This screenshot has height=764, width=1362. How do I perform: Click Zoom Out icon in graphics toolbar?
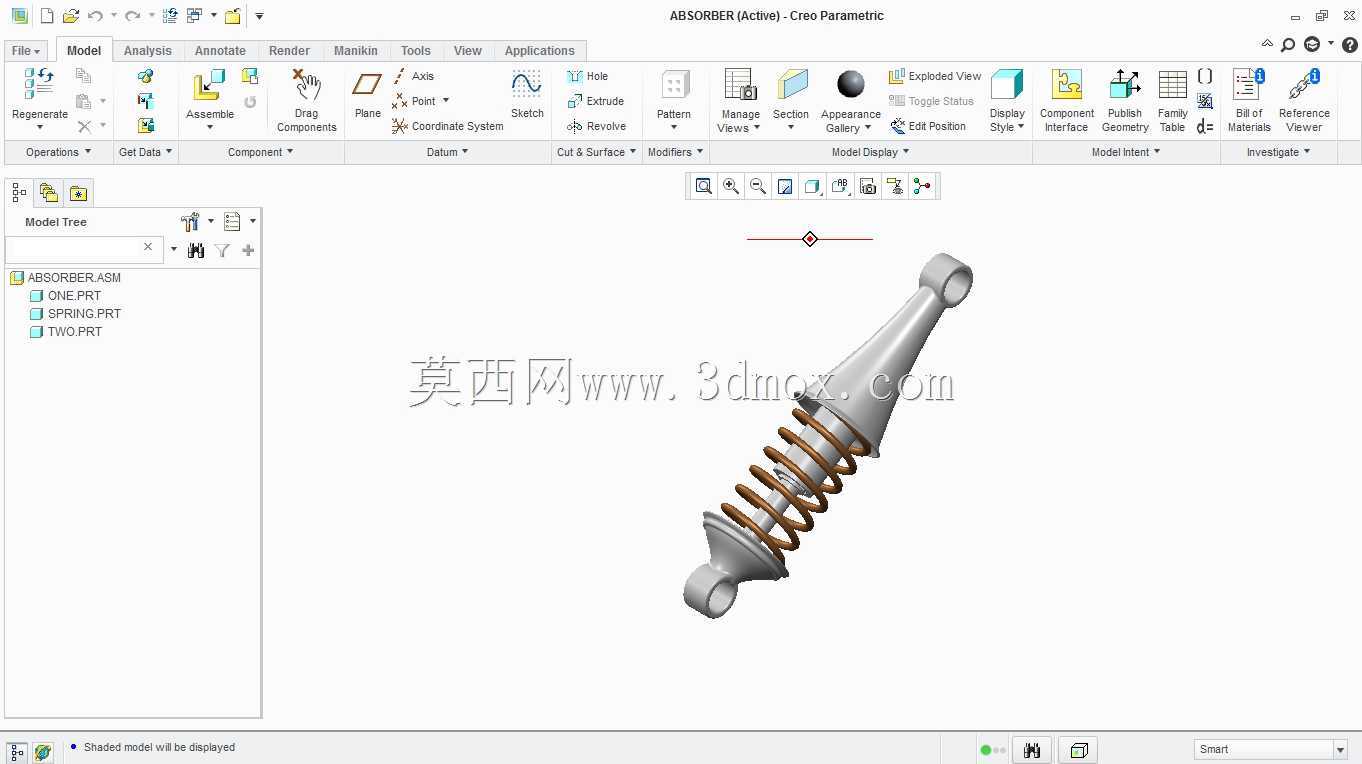pos(758,186)
